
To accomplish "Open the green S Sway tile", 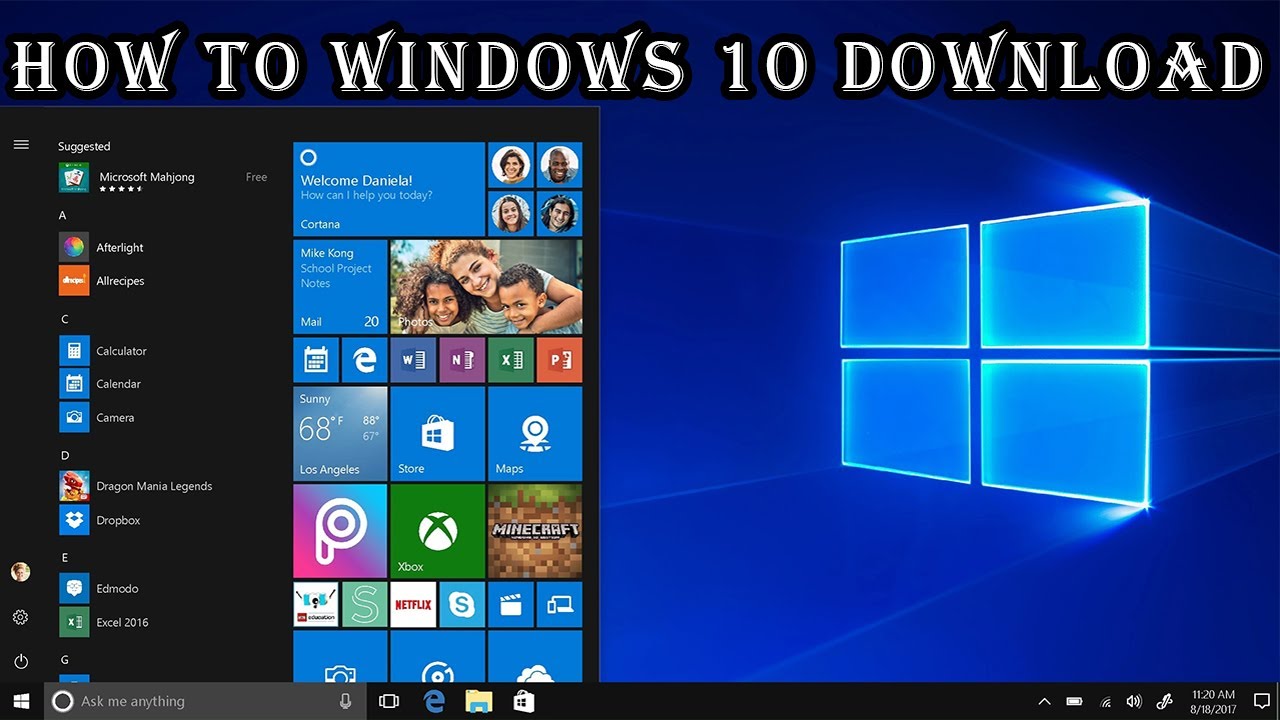I will 364,604.
